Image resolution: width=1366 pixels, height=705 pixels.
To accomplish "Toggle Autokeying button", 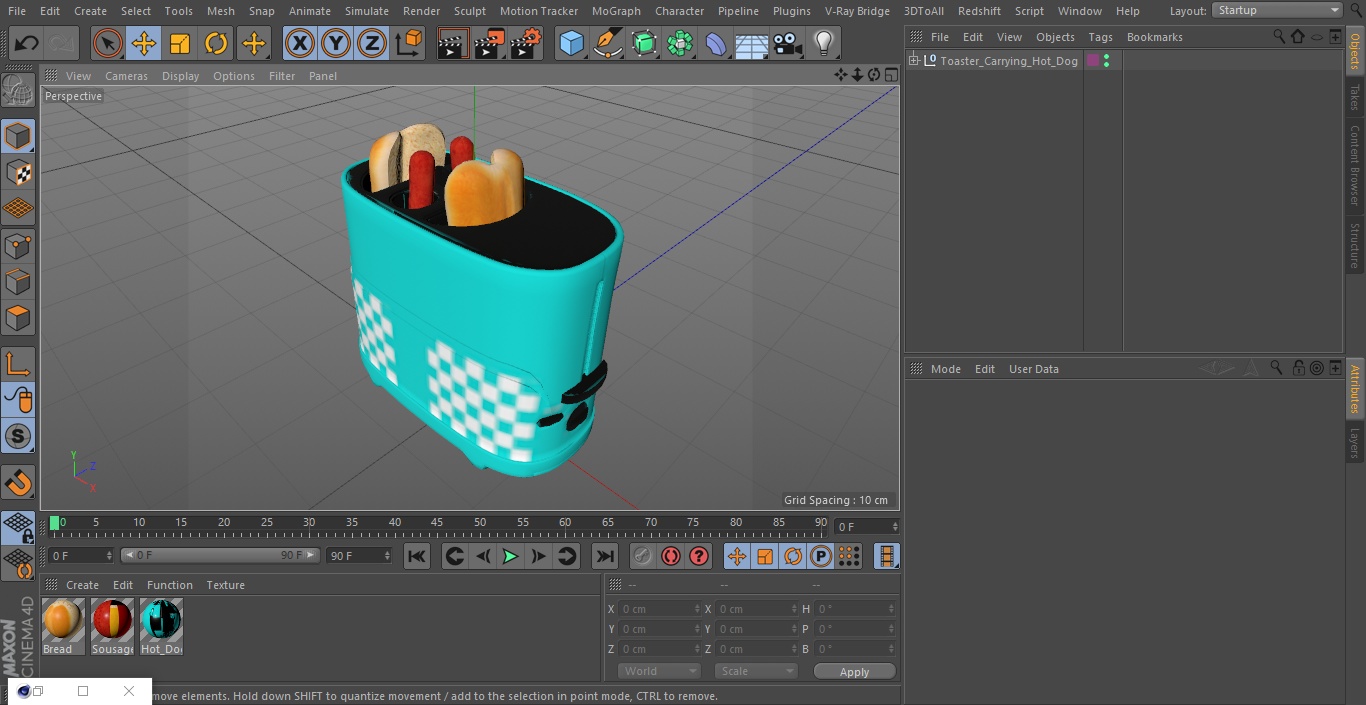I will point(671,556).
